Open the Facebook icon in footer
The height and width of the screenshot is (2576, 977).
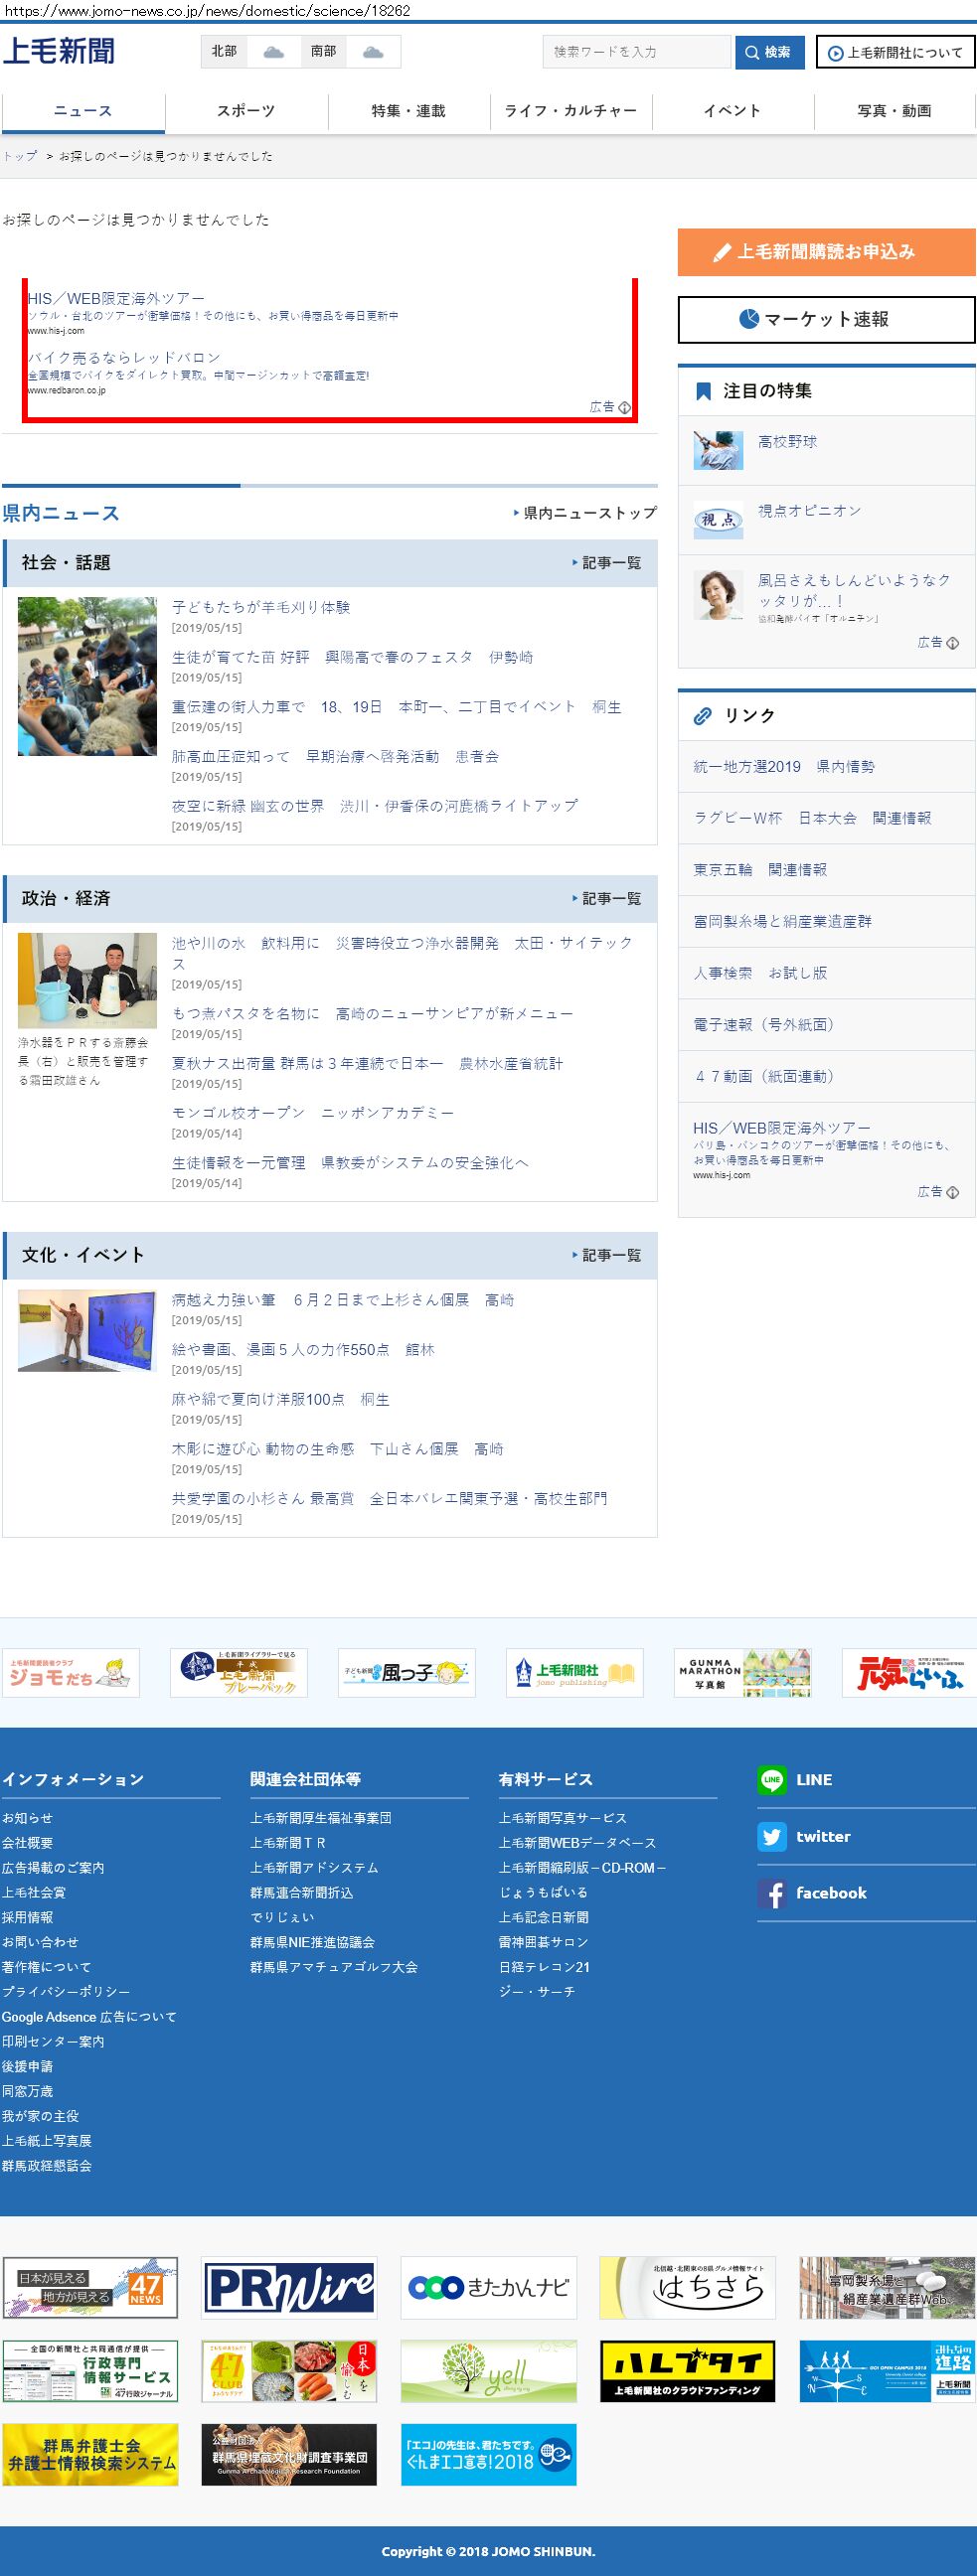point(771,1894)
